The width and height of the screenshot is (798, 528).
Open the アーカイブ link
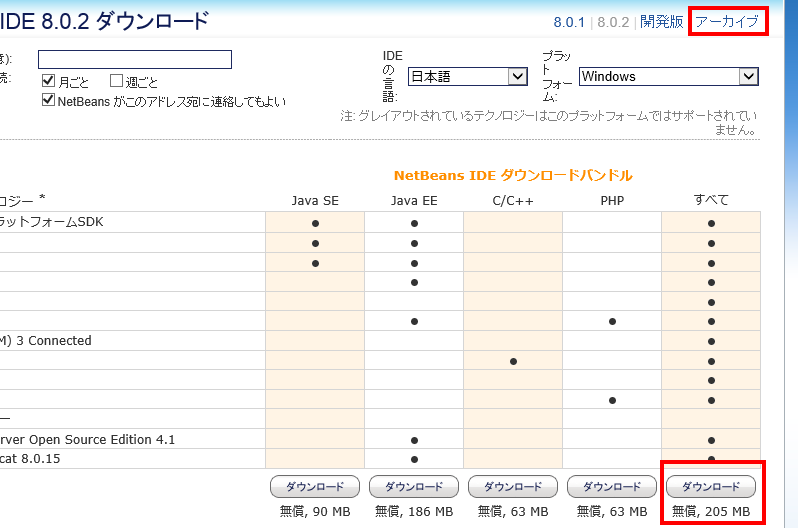click(727, 21)
